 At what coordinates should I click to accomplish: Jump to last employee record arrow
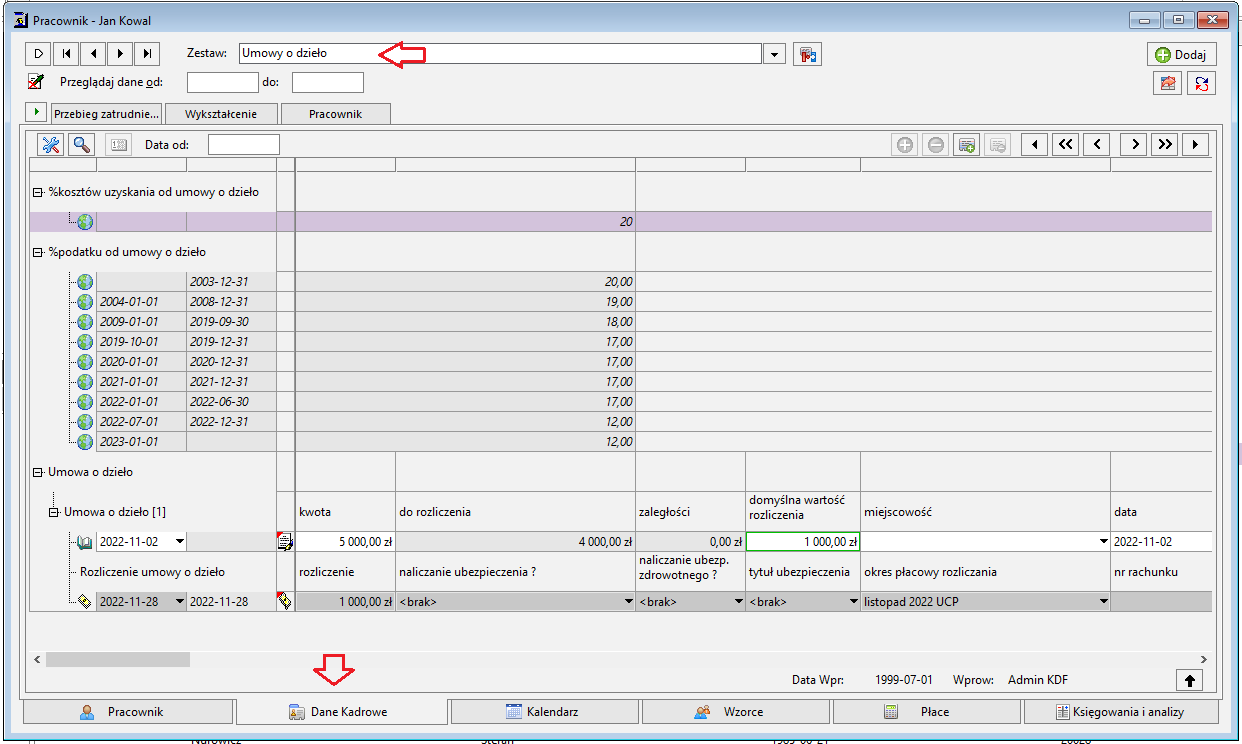[147, 54]
